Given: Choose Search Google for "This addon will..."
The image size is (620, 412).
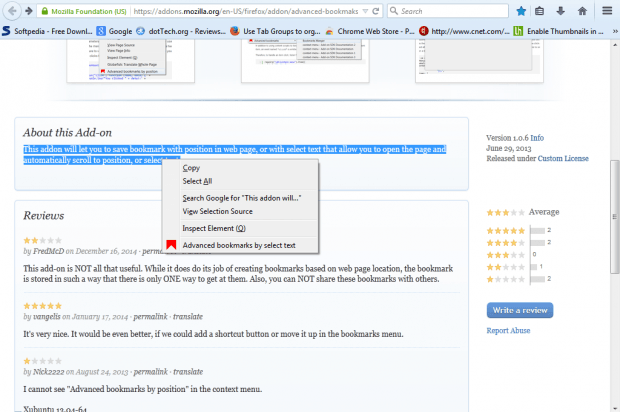Looking at the screenshot, I should point(240,198).
